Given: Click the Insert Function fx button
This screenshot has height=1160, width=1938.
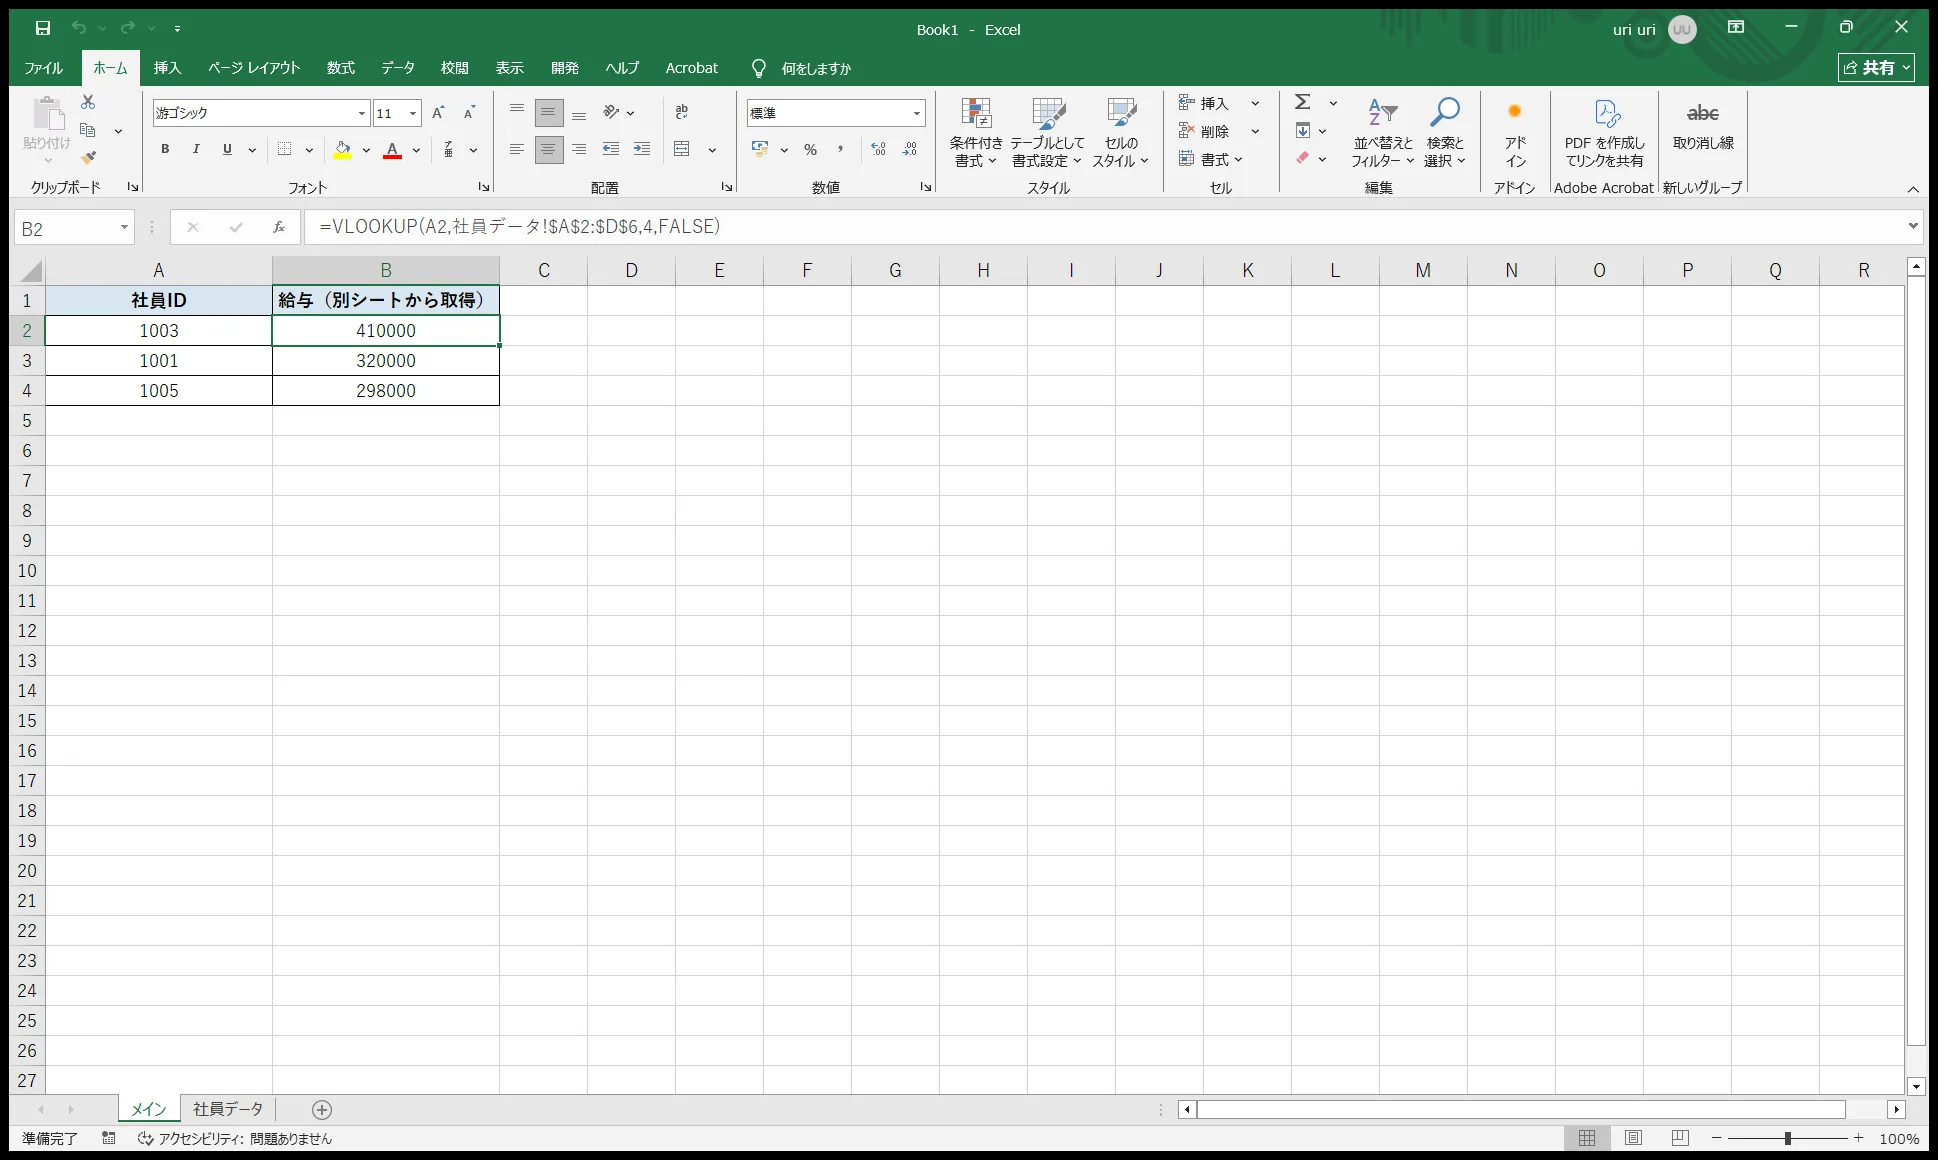Looking at the screenshot, I should 279,227.
